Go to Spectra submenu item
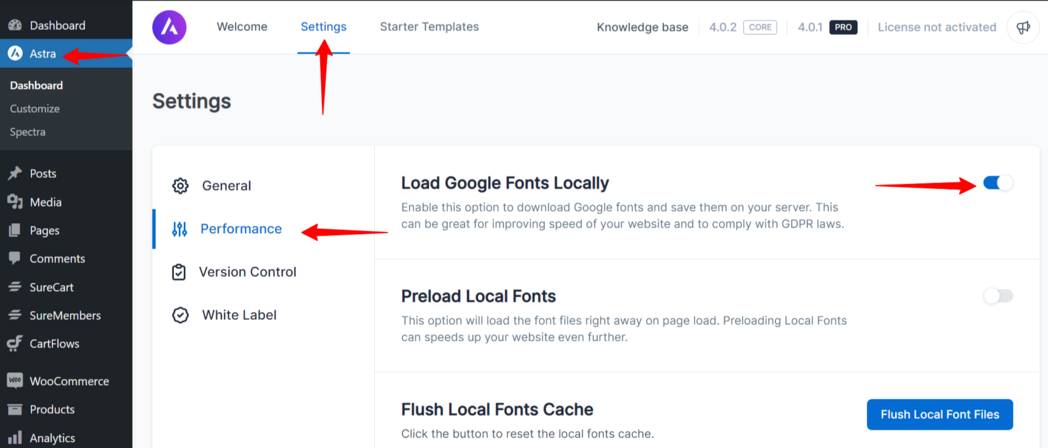The height and width of the screenshot is (448, 1048). (28, 132)
